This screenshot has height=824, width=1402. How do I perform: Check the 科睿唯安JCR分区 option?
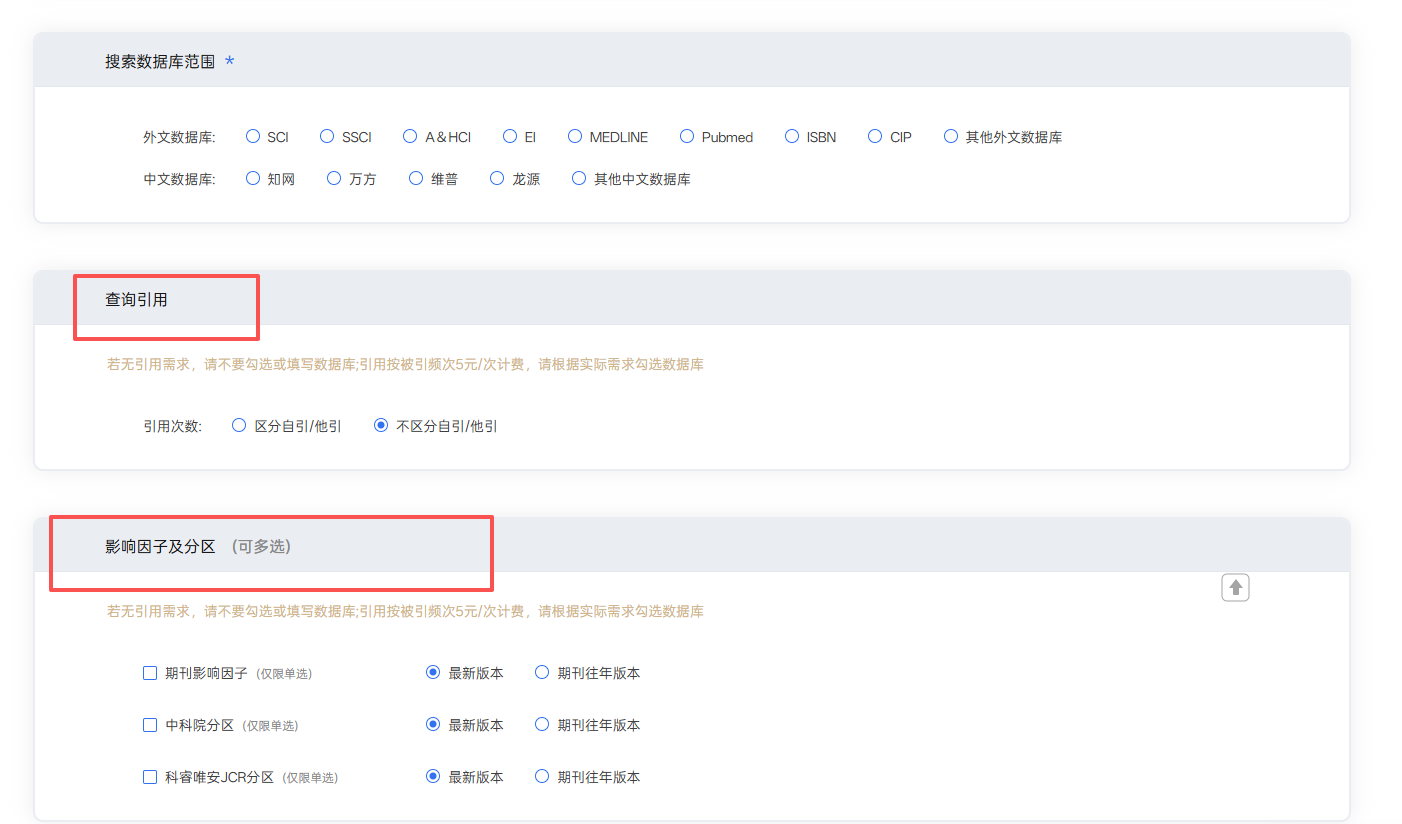150,776
